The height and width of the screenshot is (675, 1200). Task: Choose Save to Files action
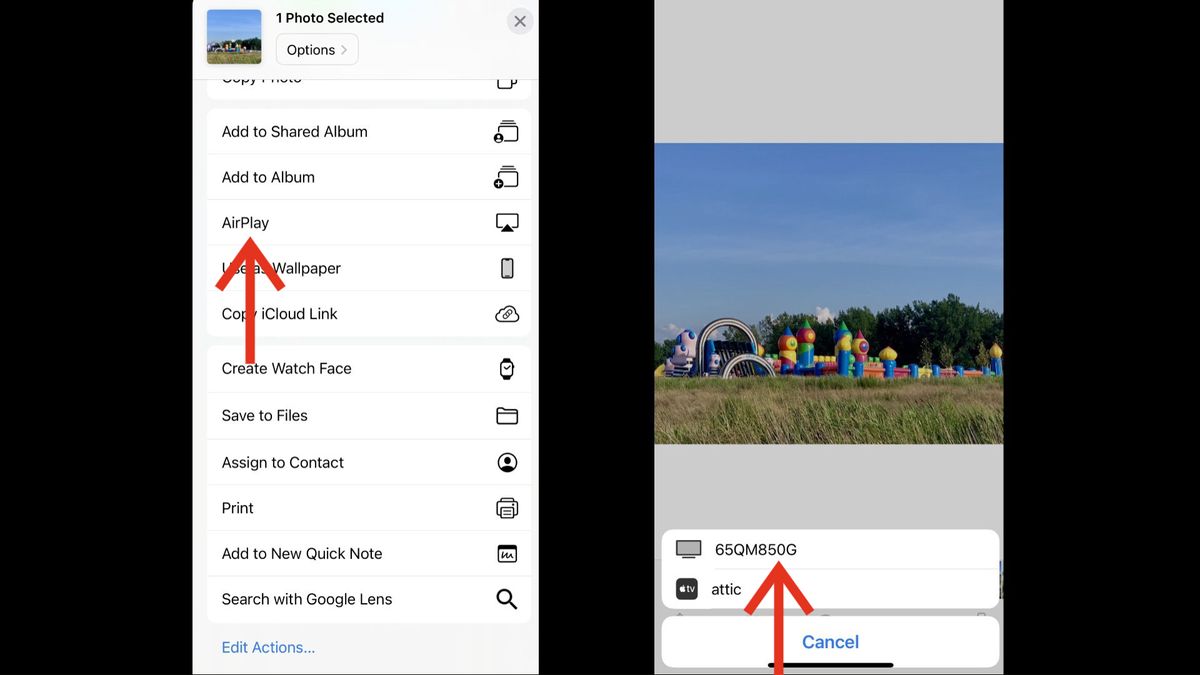pyautogui.click(x=369, y=416)
